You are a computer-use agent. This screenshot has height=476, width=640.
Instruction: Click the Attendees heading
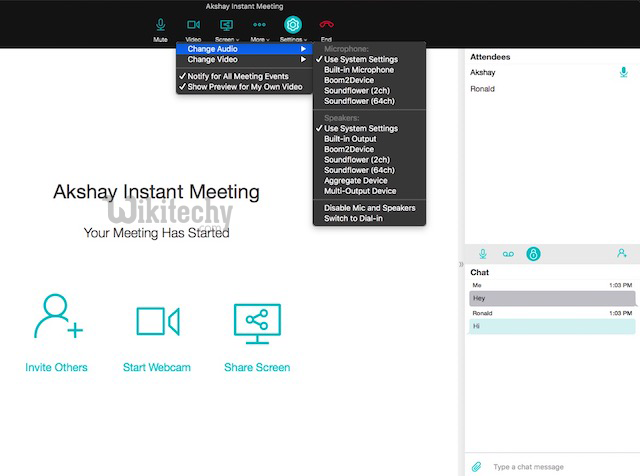(x=490, y=57)
